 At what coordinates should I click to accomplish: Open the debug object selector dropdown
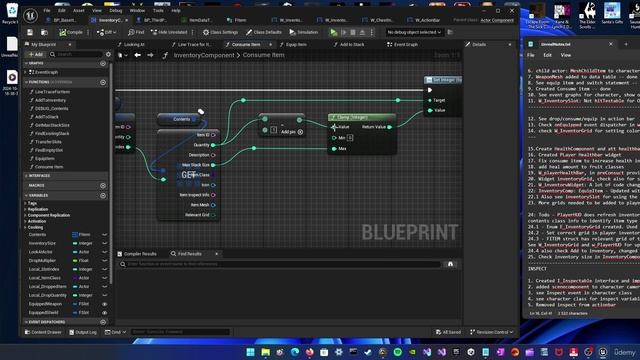tap(414, 32)
